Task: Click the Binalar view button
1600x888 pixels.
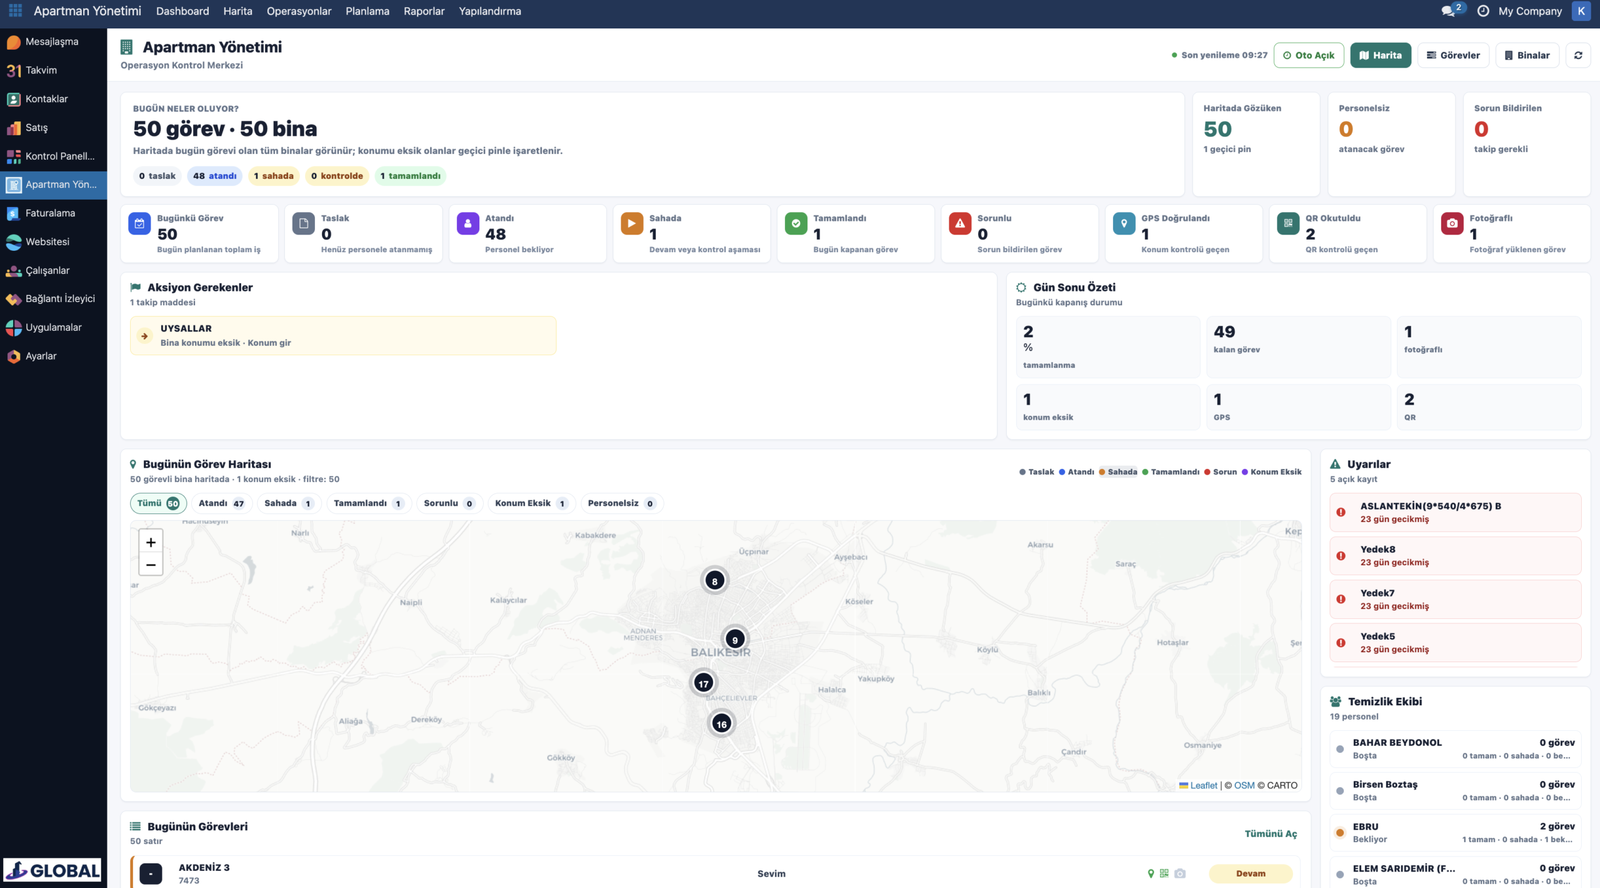Action: [x=1527, y=55]
